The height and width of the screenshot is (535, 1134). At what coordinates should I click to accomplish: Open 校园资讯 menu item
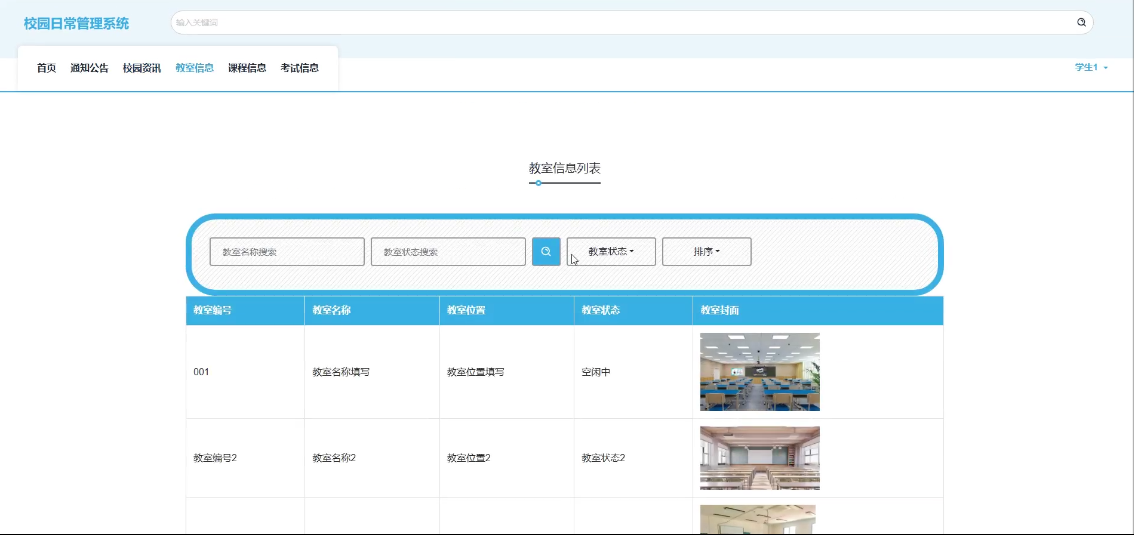pos(142,68)
